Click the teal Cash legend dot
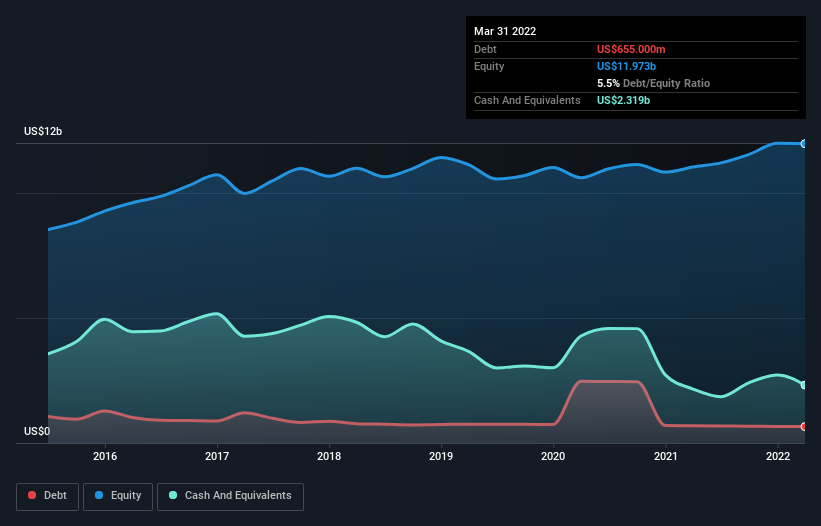This screenshot has width=821, height=526. [x=173, y=495]
